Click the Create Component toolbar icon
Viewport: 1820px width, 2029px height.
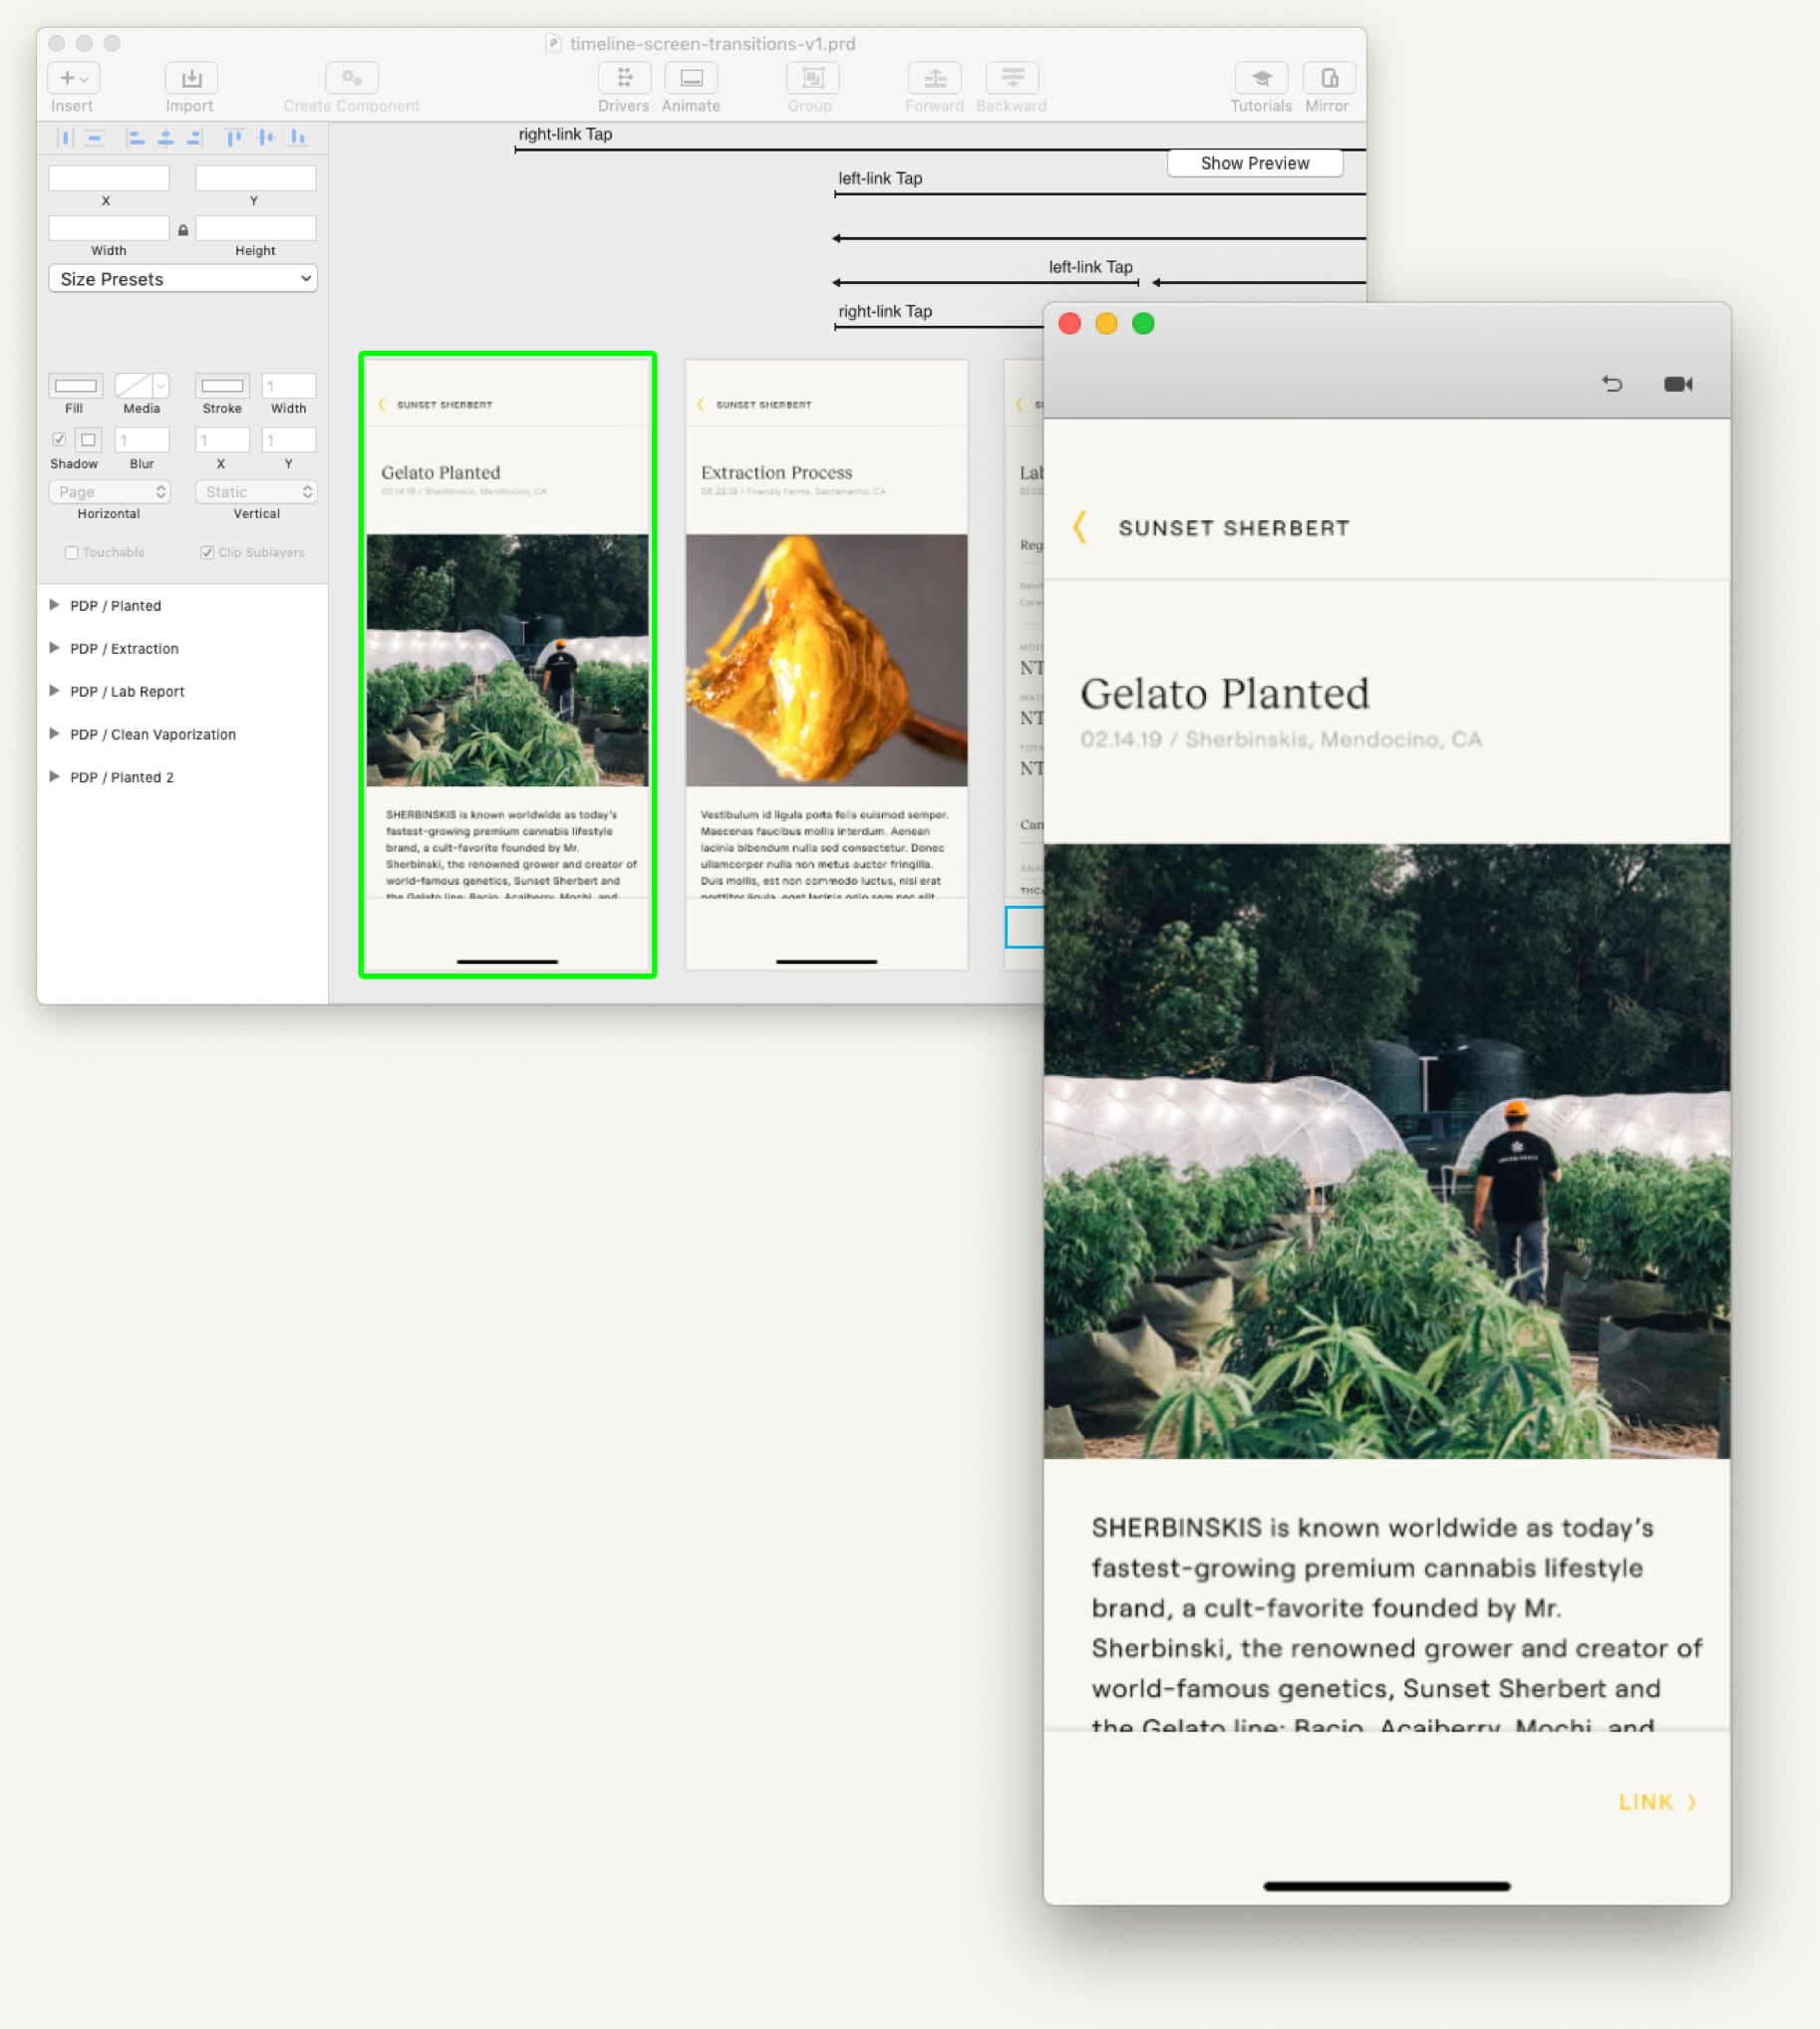click(352, 78)
